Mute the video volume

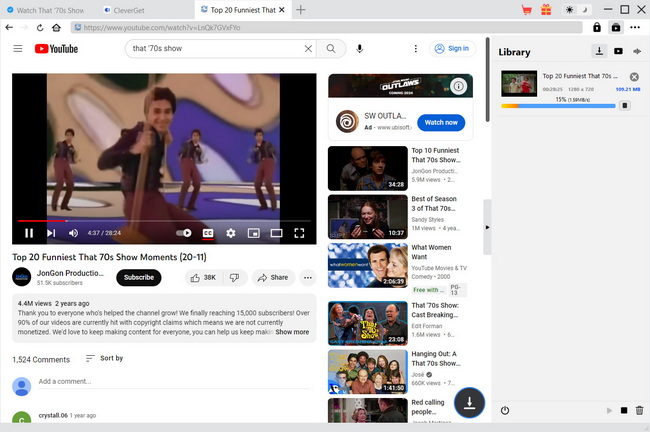pos(73,233)
